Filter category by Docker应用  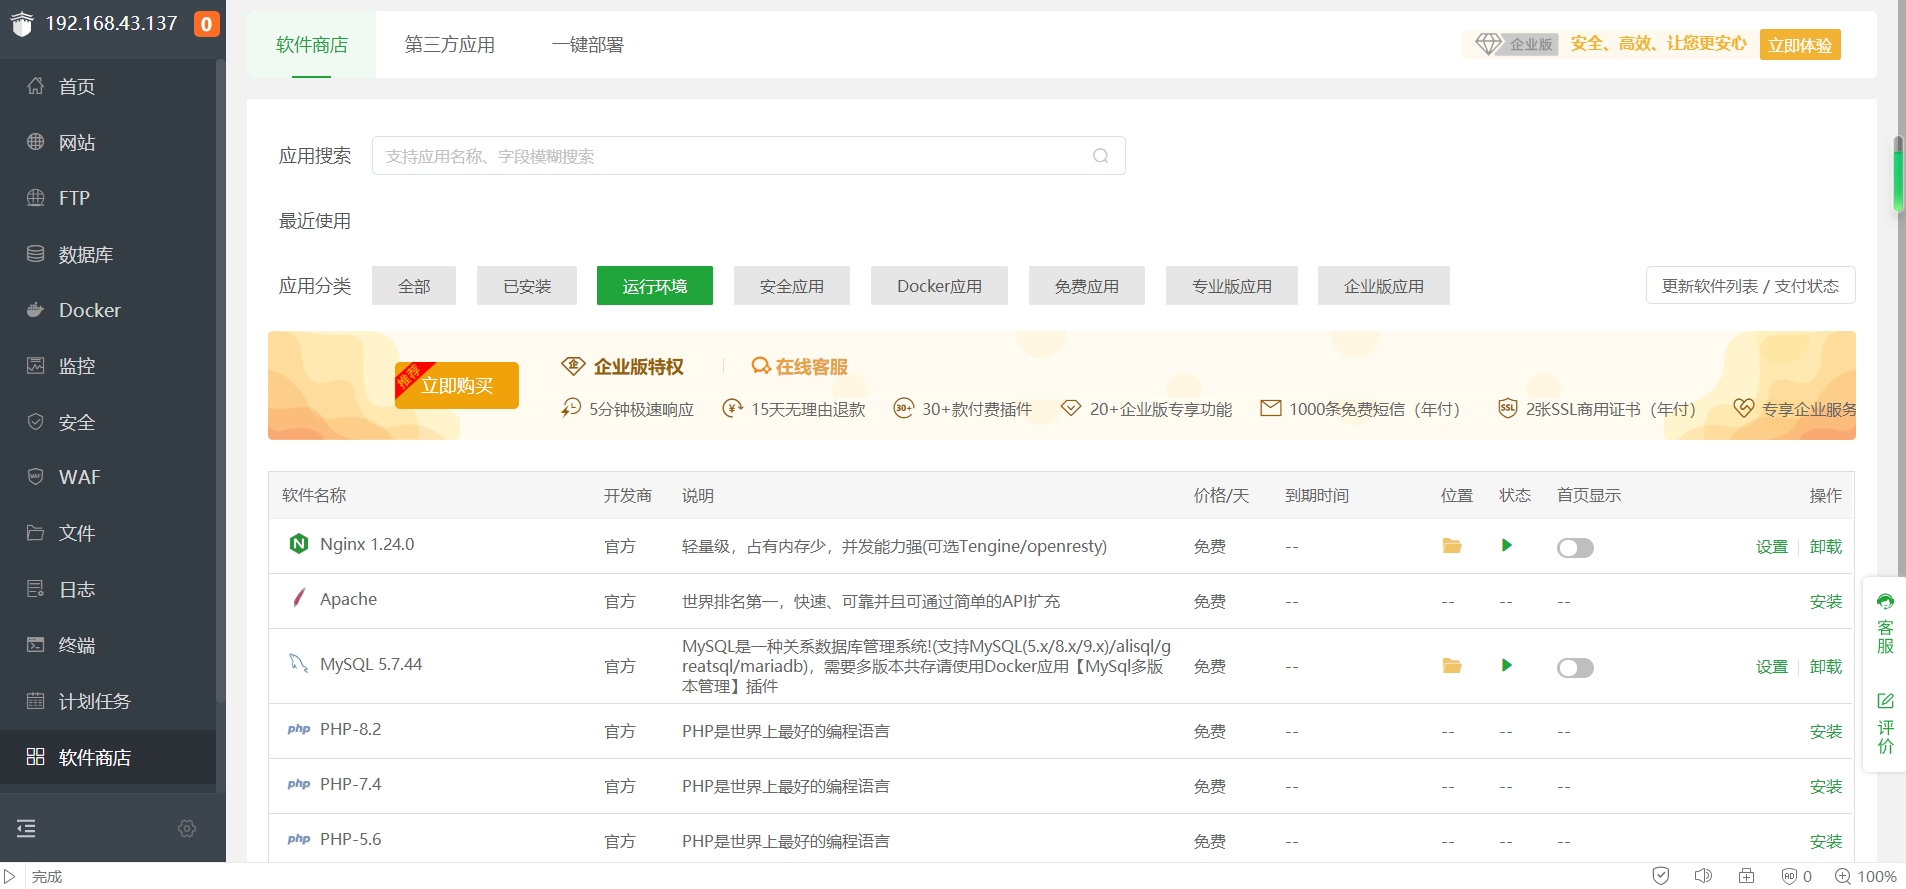pyautogui.click(x=939, y=286)
